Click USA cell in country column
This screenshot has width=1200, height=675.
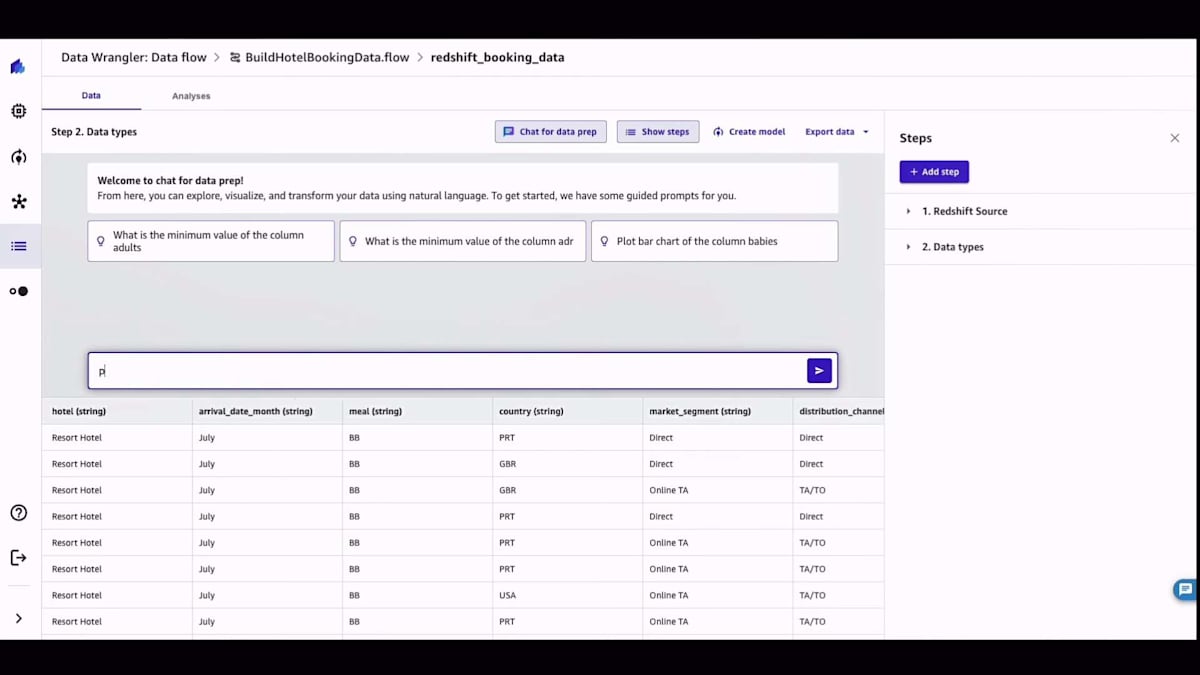(x=567, y=595)
